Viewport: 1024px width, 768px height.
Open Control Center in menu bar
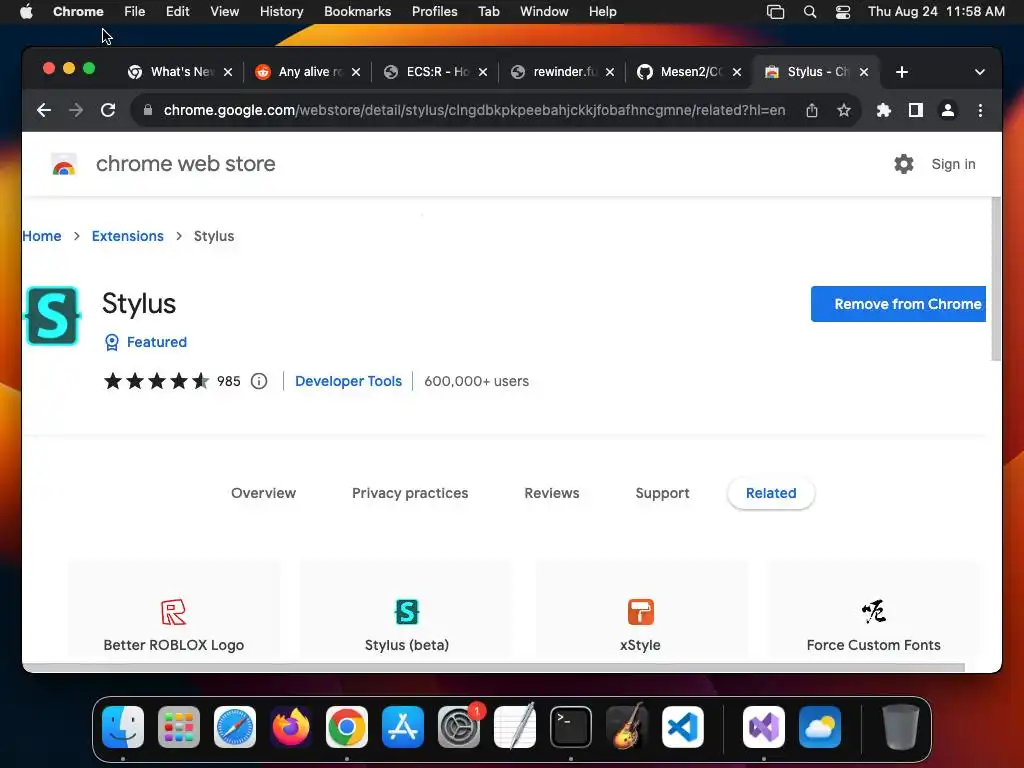(x=843, y=12)
